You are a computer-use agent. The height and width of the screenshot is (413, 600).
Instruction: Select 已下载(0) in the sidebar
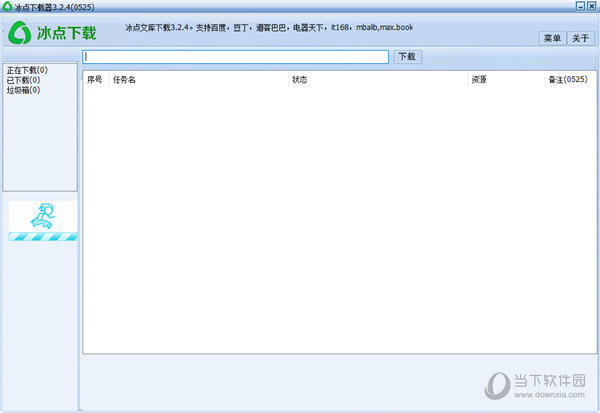click(x=22, y=80)
